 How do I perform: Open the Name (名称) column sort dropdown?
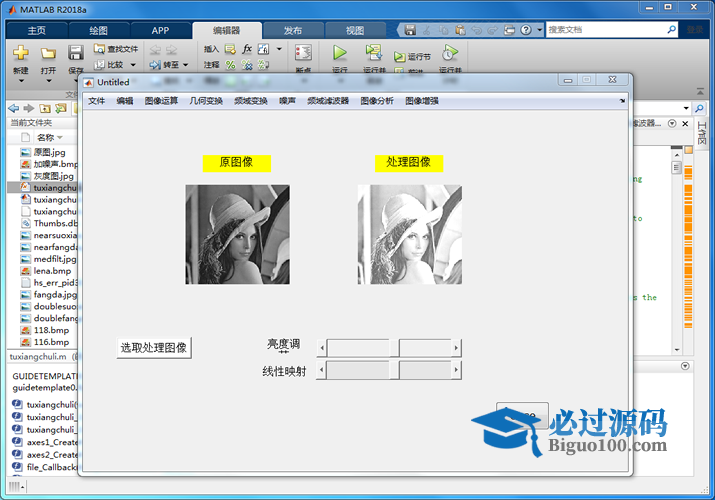pyautogui.click(x=60, y=137)
